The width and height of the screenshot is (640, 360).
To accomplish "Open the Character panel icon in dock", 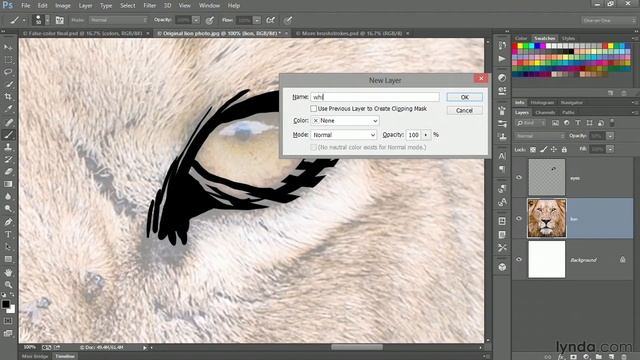I will click(502, 156).
